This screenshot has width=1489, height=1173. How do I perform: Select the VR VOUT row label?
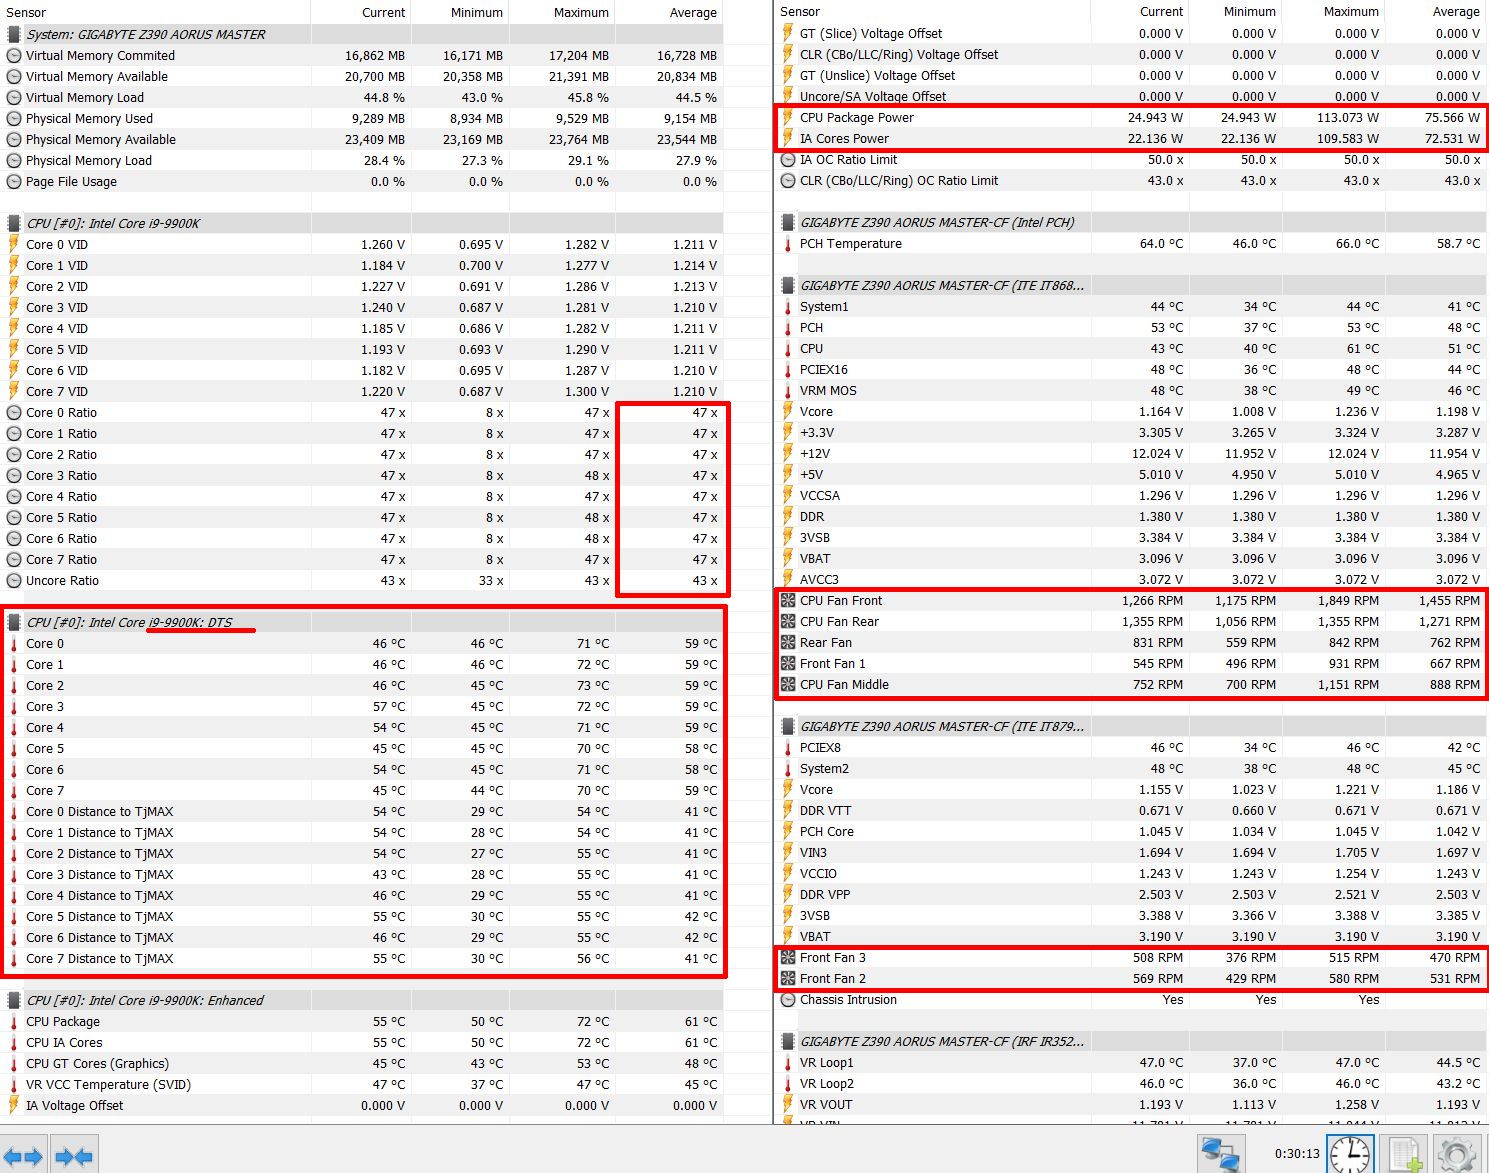point(826,1104)
